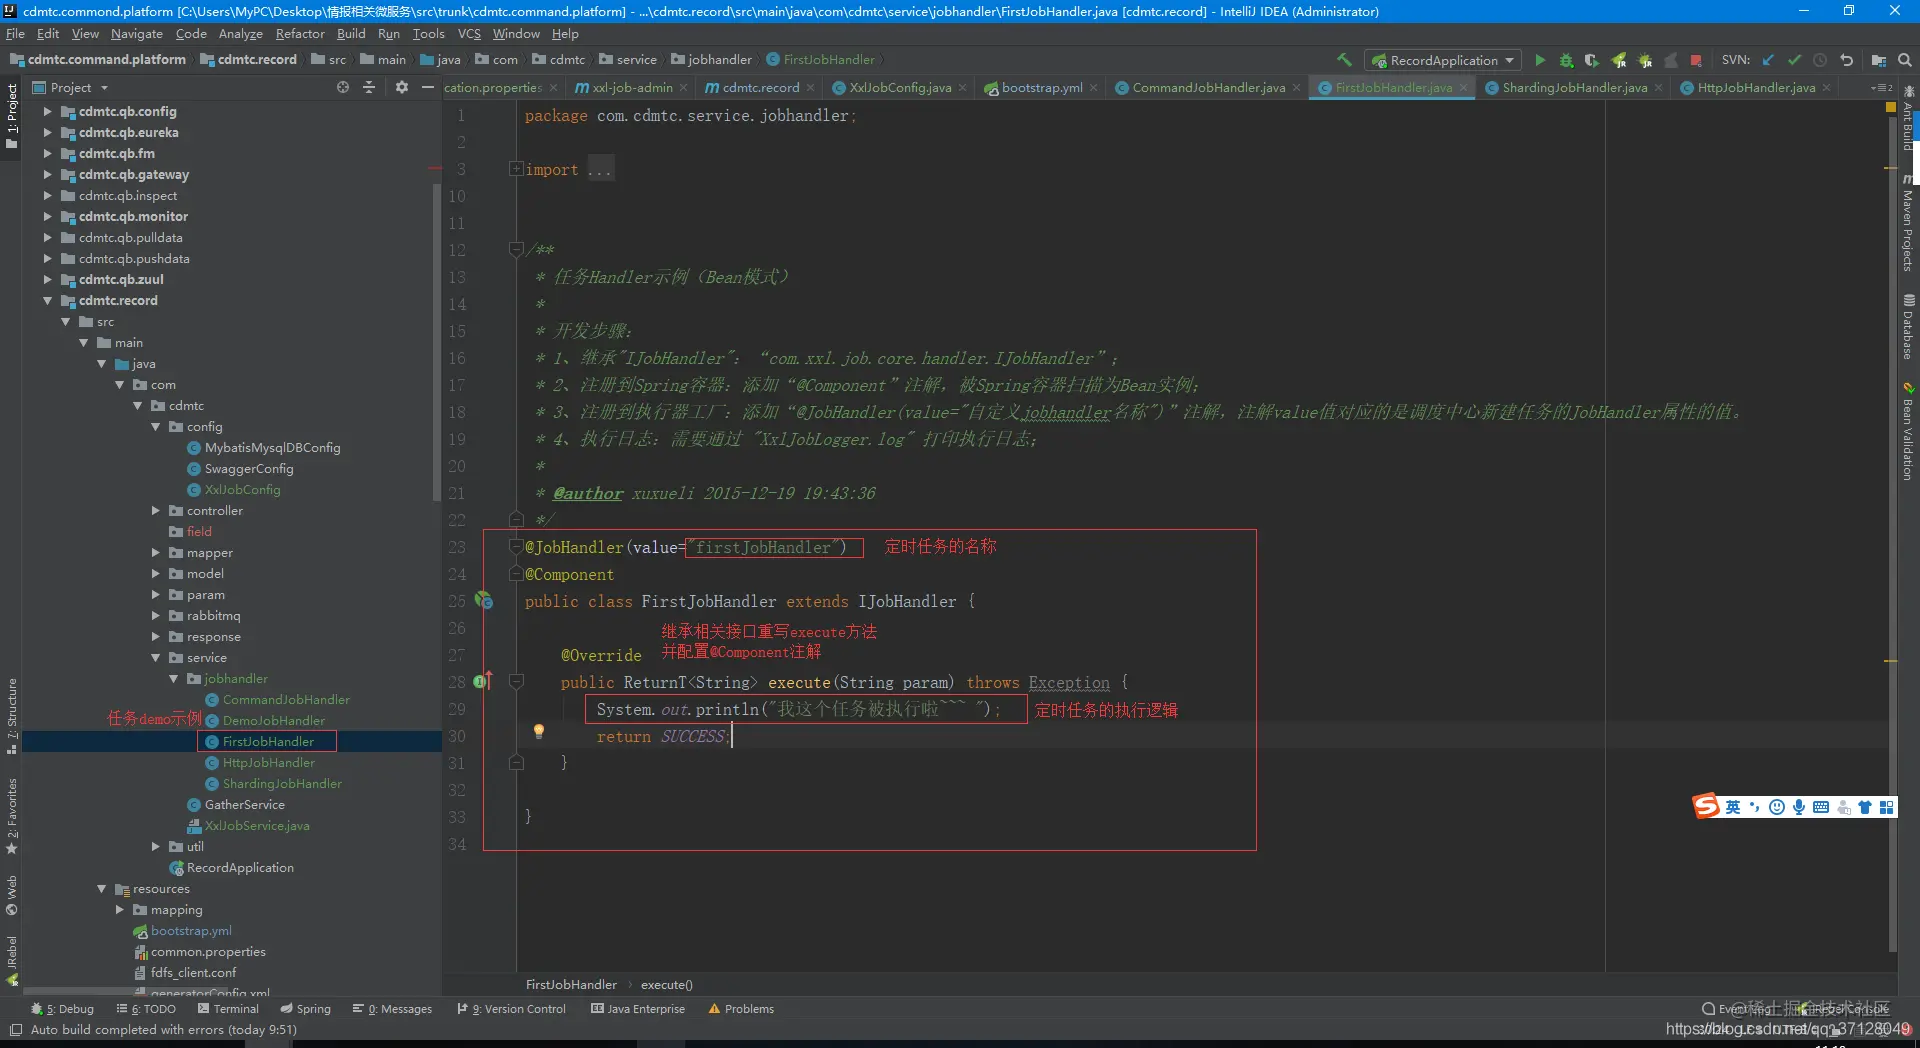Hide the Project panel with the minus icon

[428, 87]
